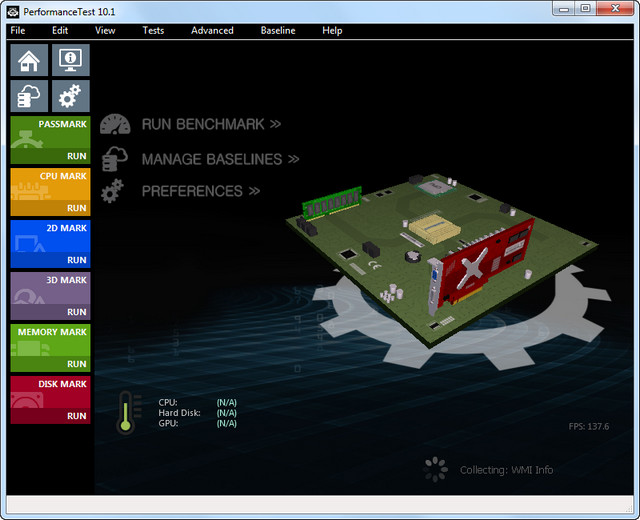The height and width of the screenshot is (520, 640).
Task: Run the 3D Mark test
Action: pos(76,312)
